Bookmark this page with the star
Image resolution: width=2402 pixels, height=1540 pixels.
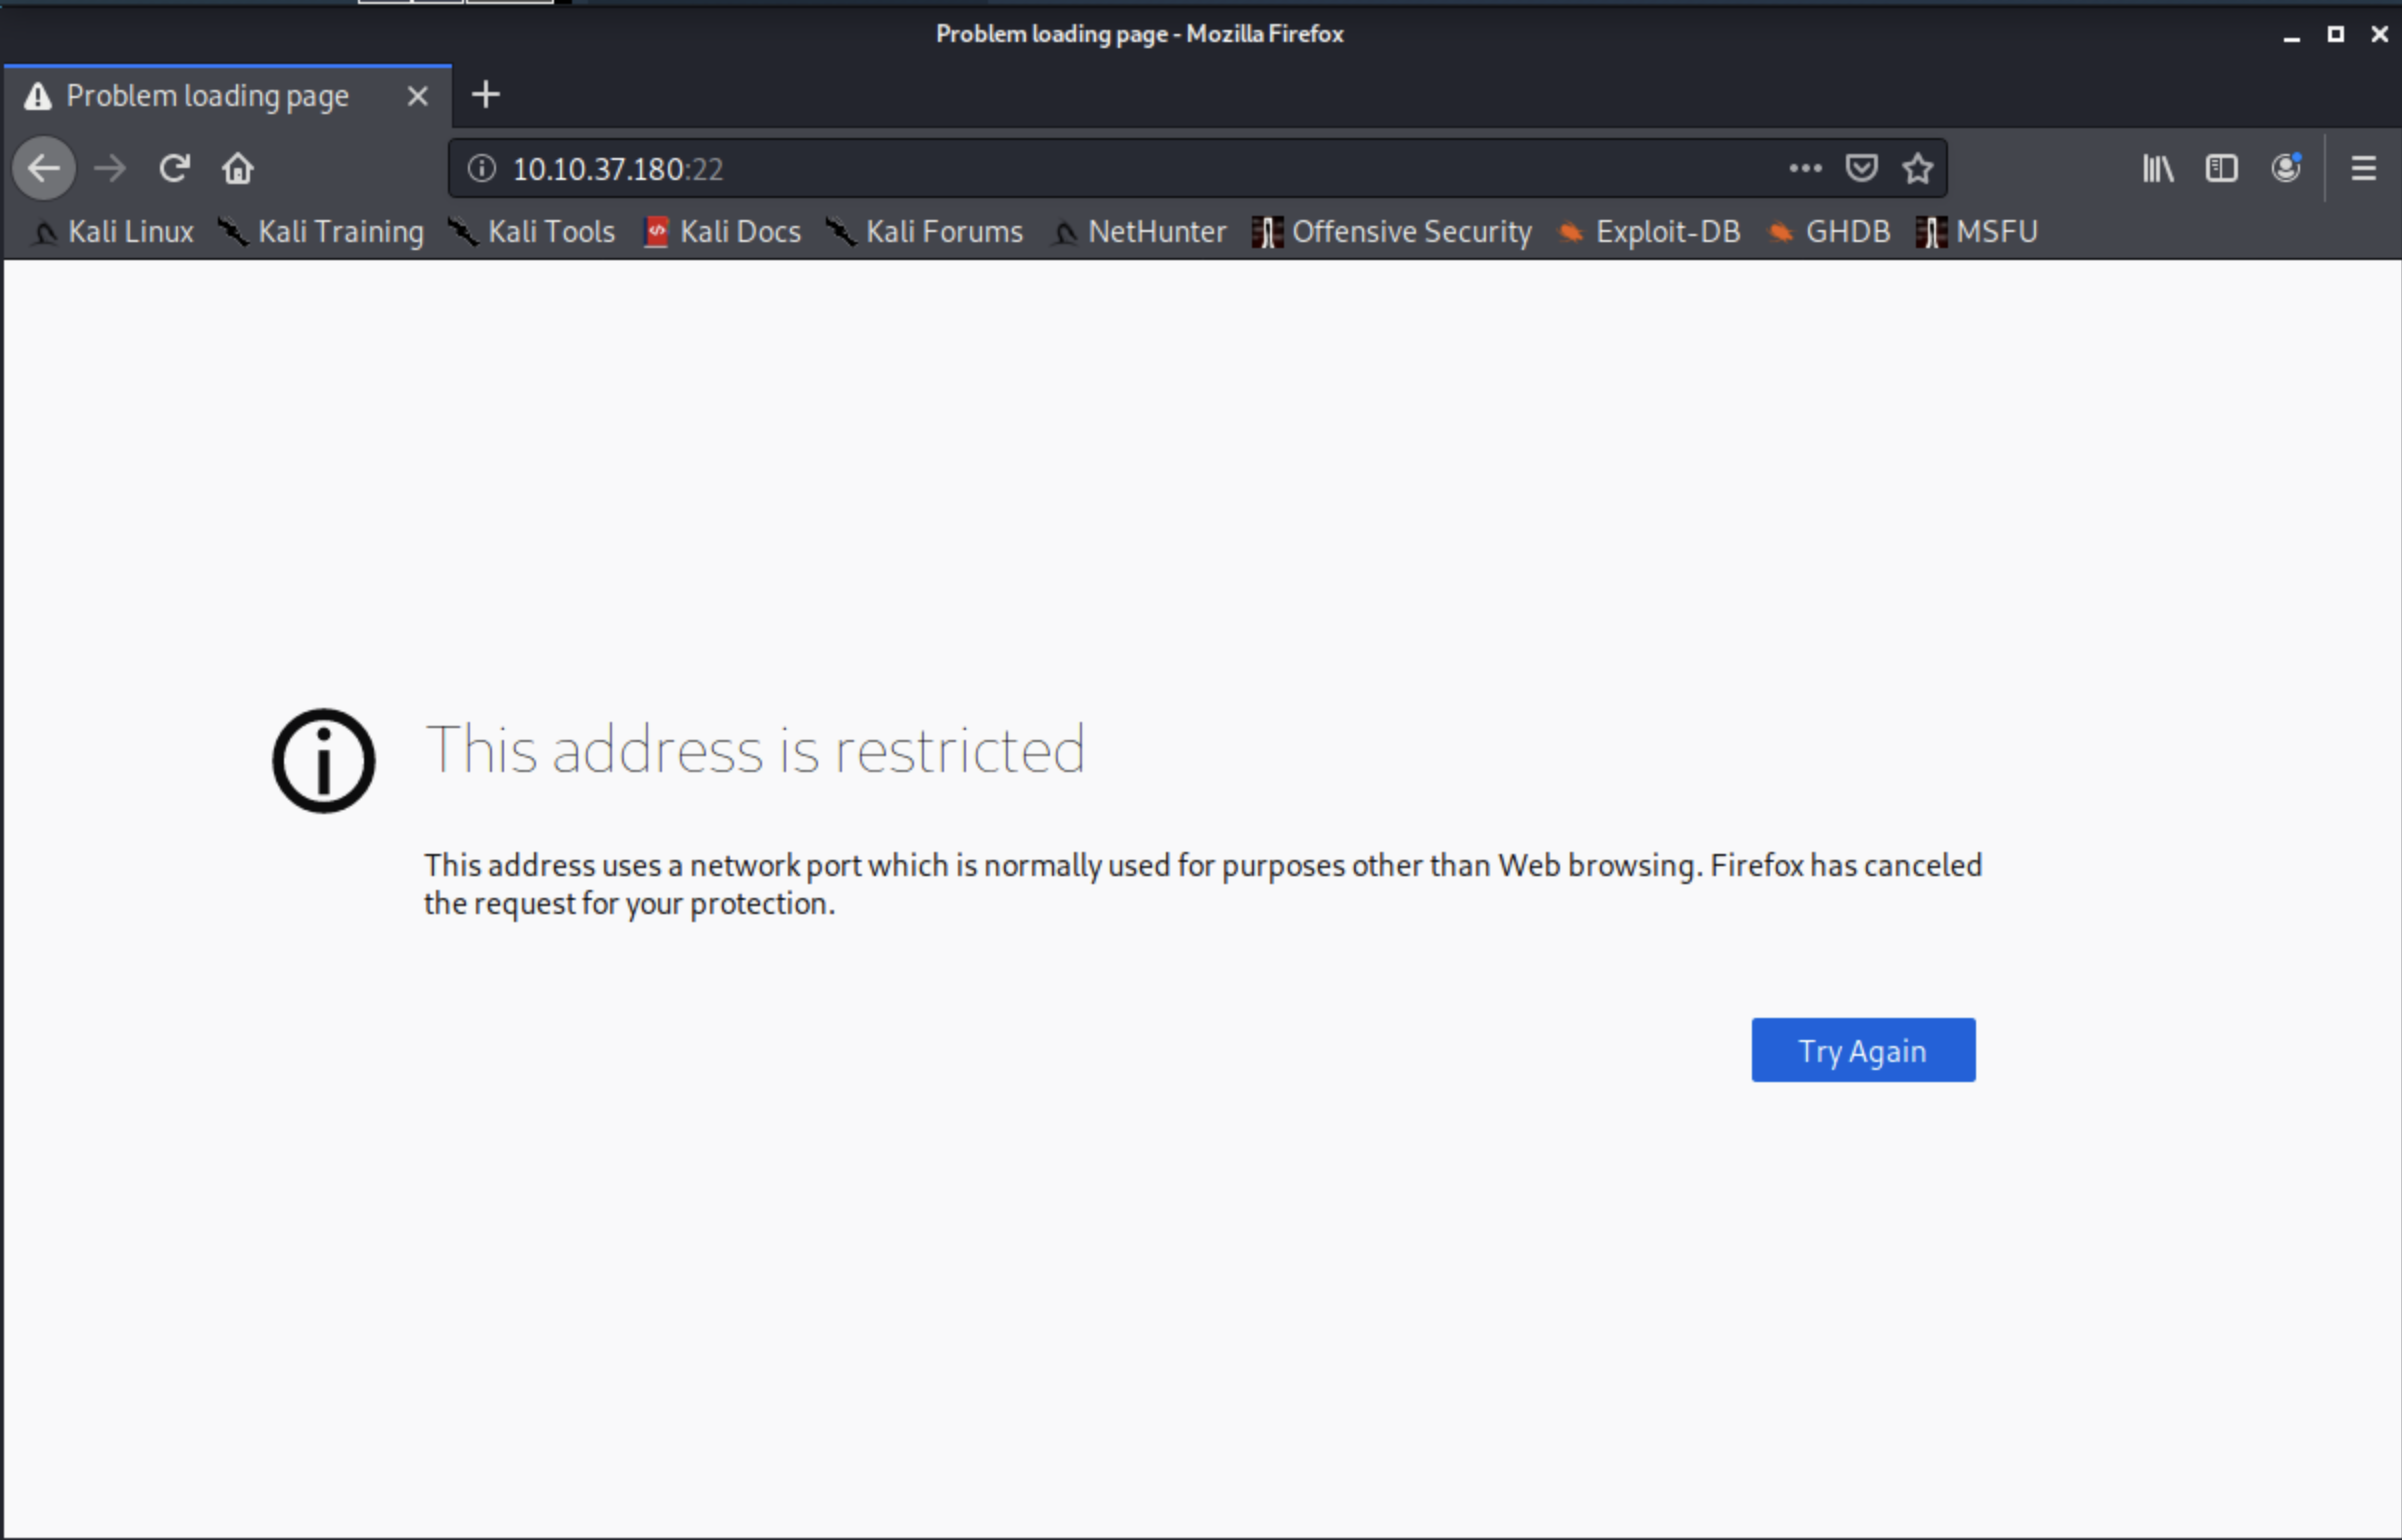[1917, 168]
